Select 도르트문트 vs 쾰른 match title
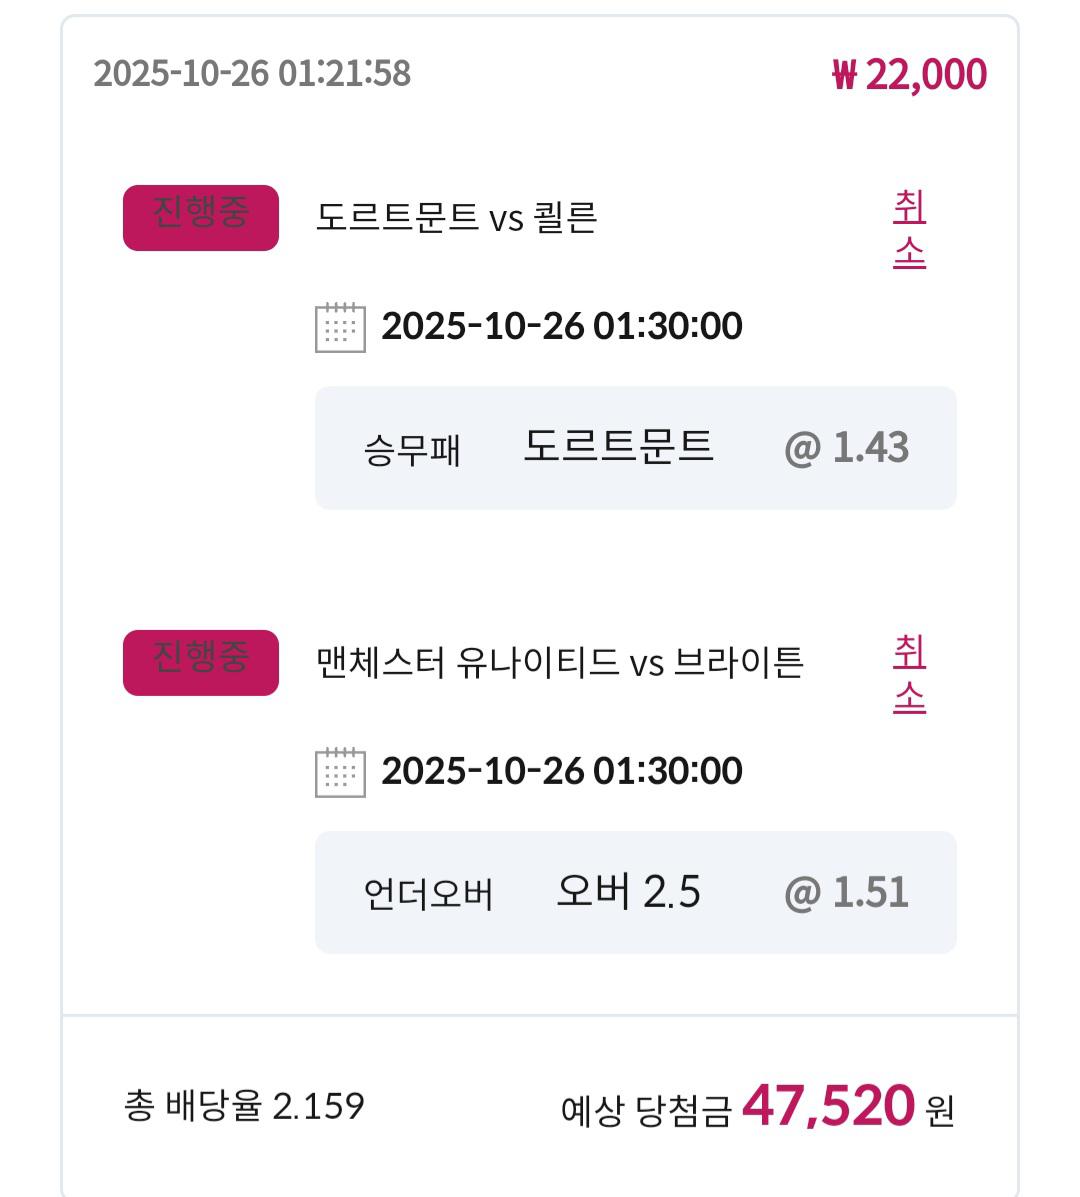1080x1197 pixels. 456,217
